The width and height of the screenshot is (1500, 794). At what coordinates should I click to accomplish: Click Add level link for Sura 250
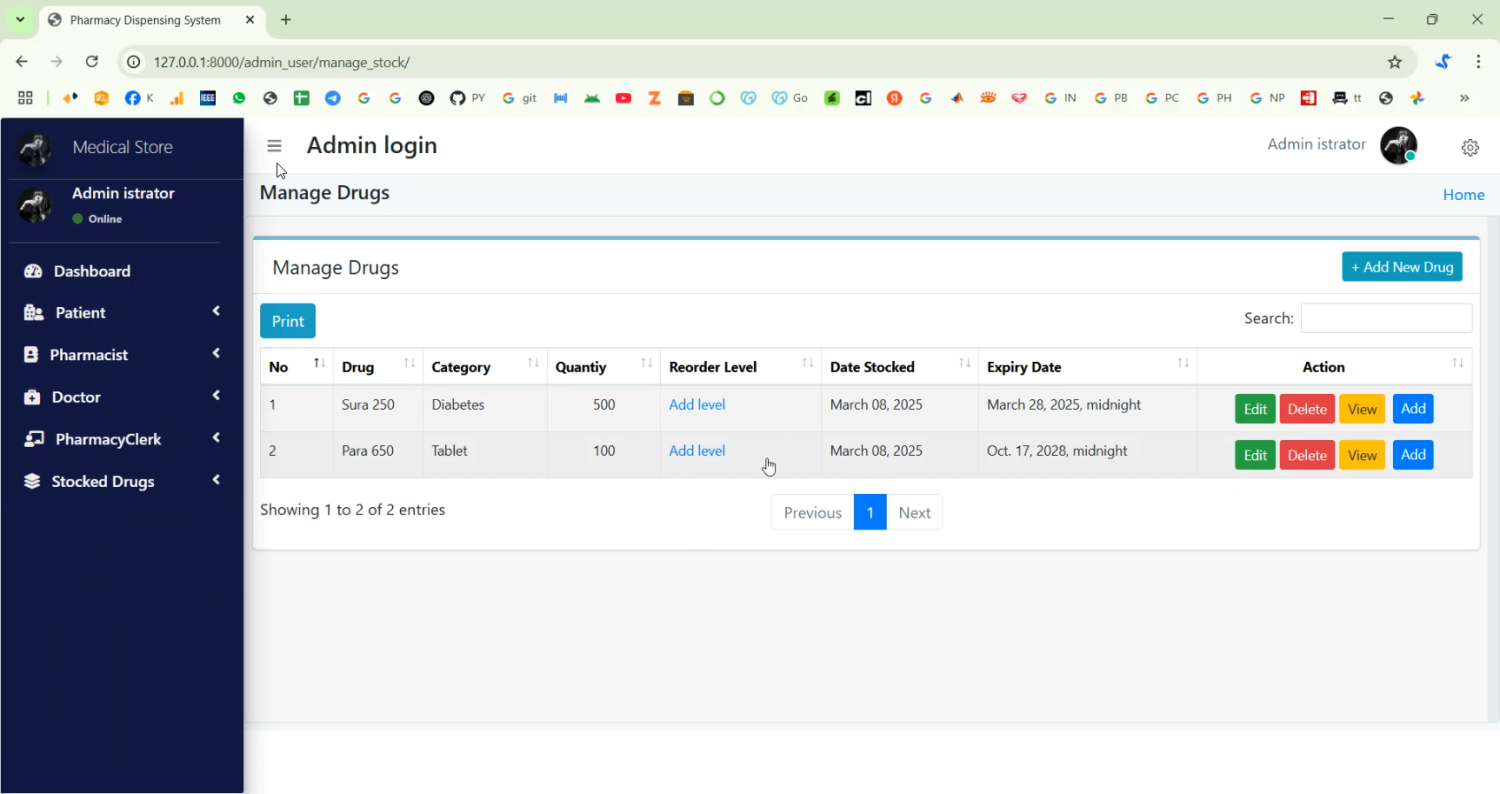pos(697,405)
